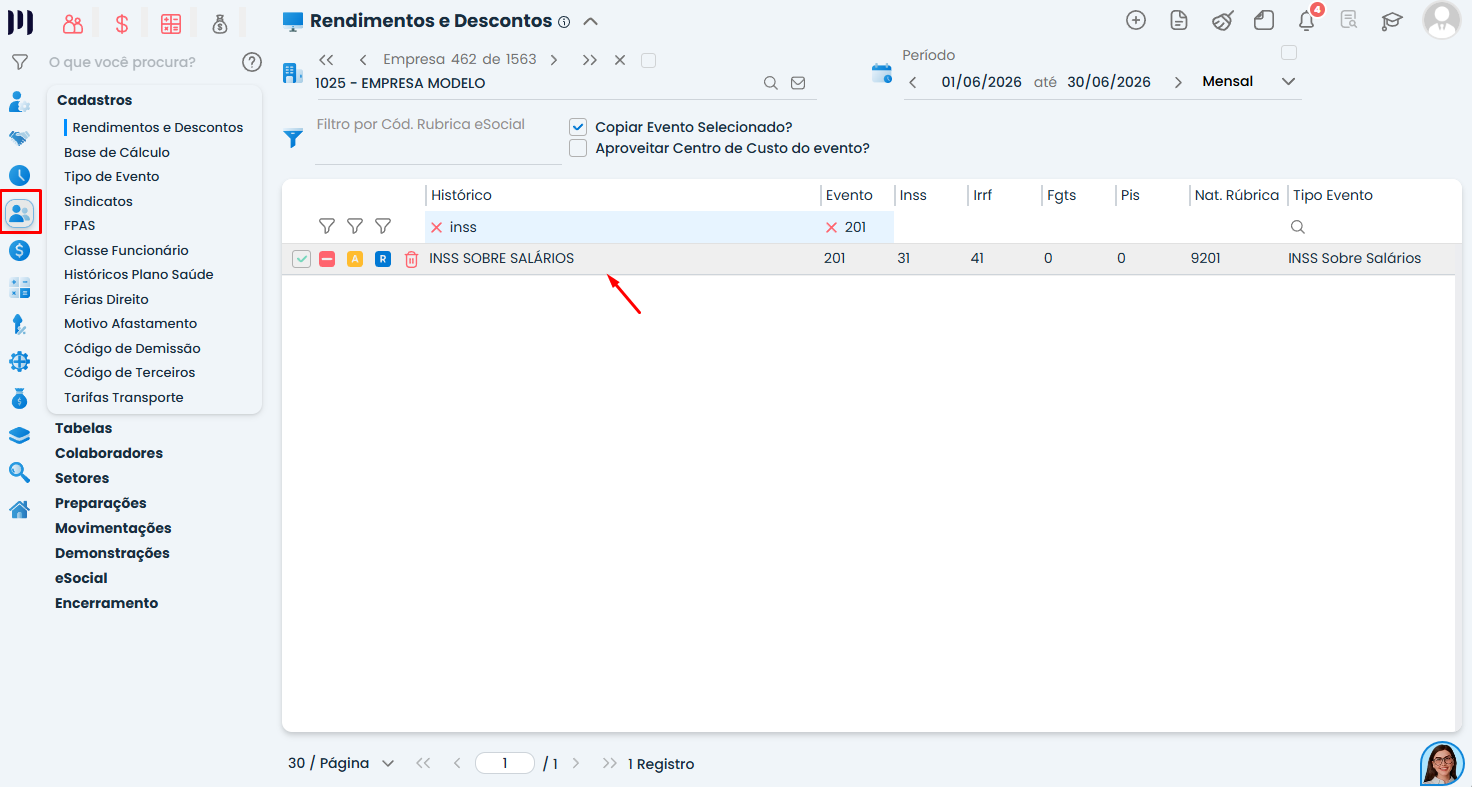
Task: Click the layers stack sidebar icon
Action: (x=19, y=435)
